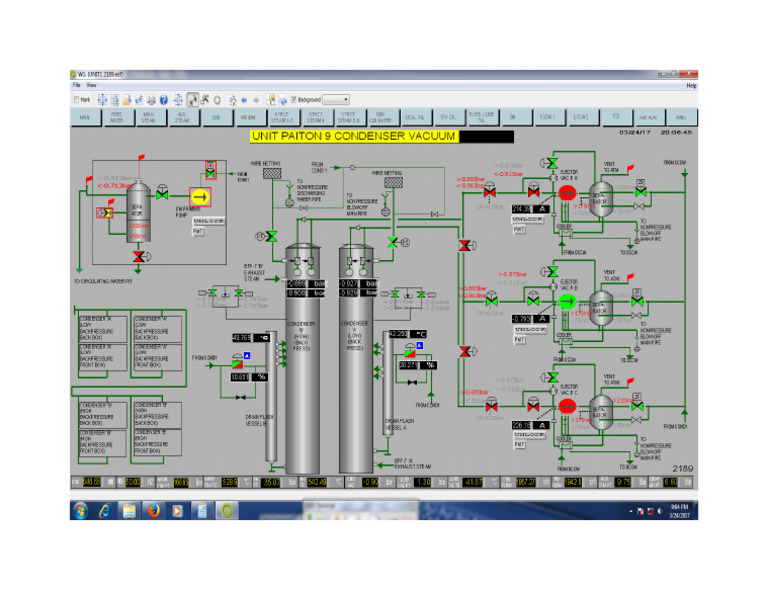
Task: Click the taskbar clock showing 3/24/2017
Action: [x=679, y=511]
